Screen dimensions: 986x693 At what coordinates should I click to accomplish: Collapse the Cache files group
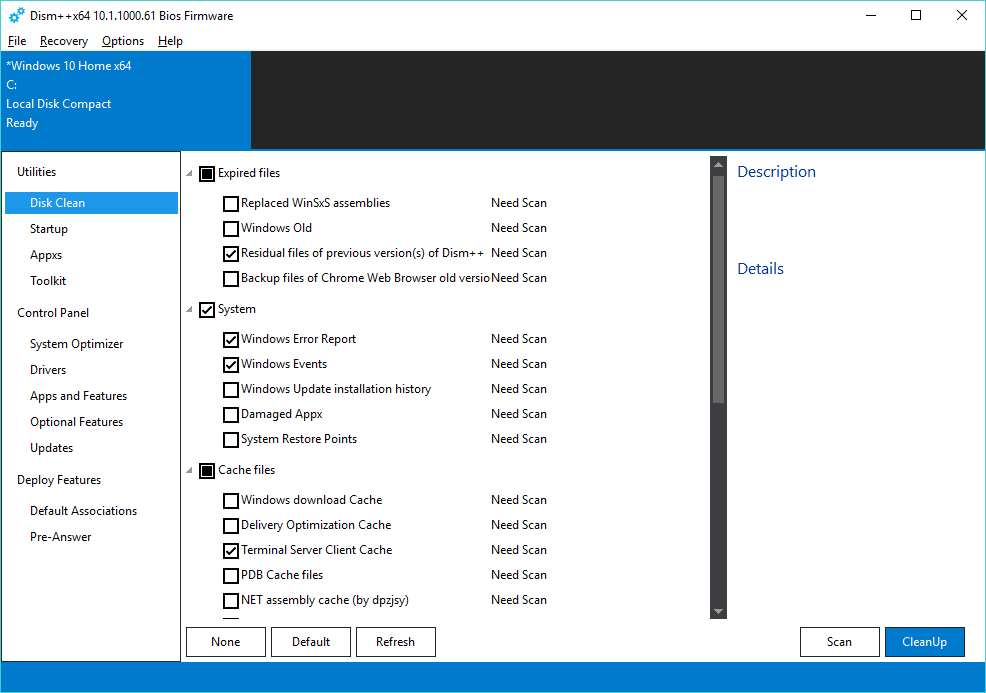coord(189,470)
